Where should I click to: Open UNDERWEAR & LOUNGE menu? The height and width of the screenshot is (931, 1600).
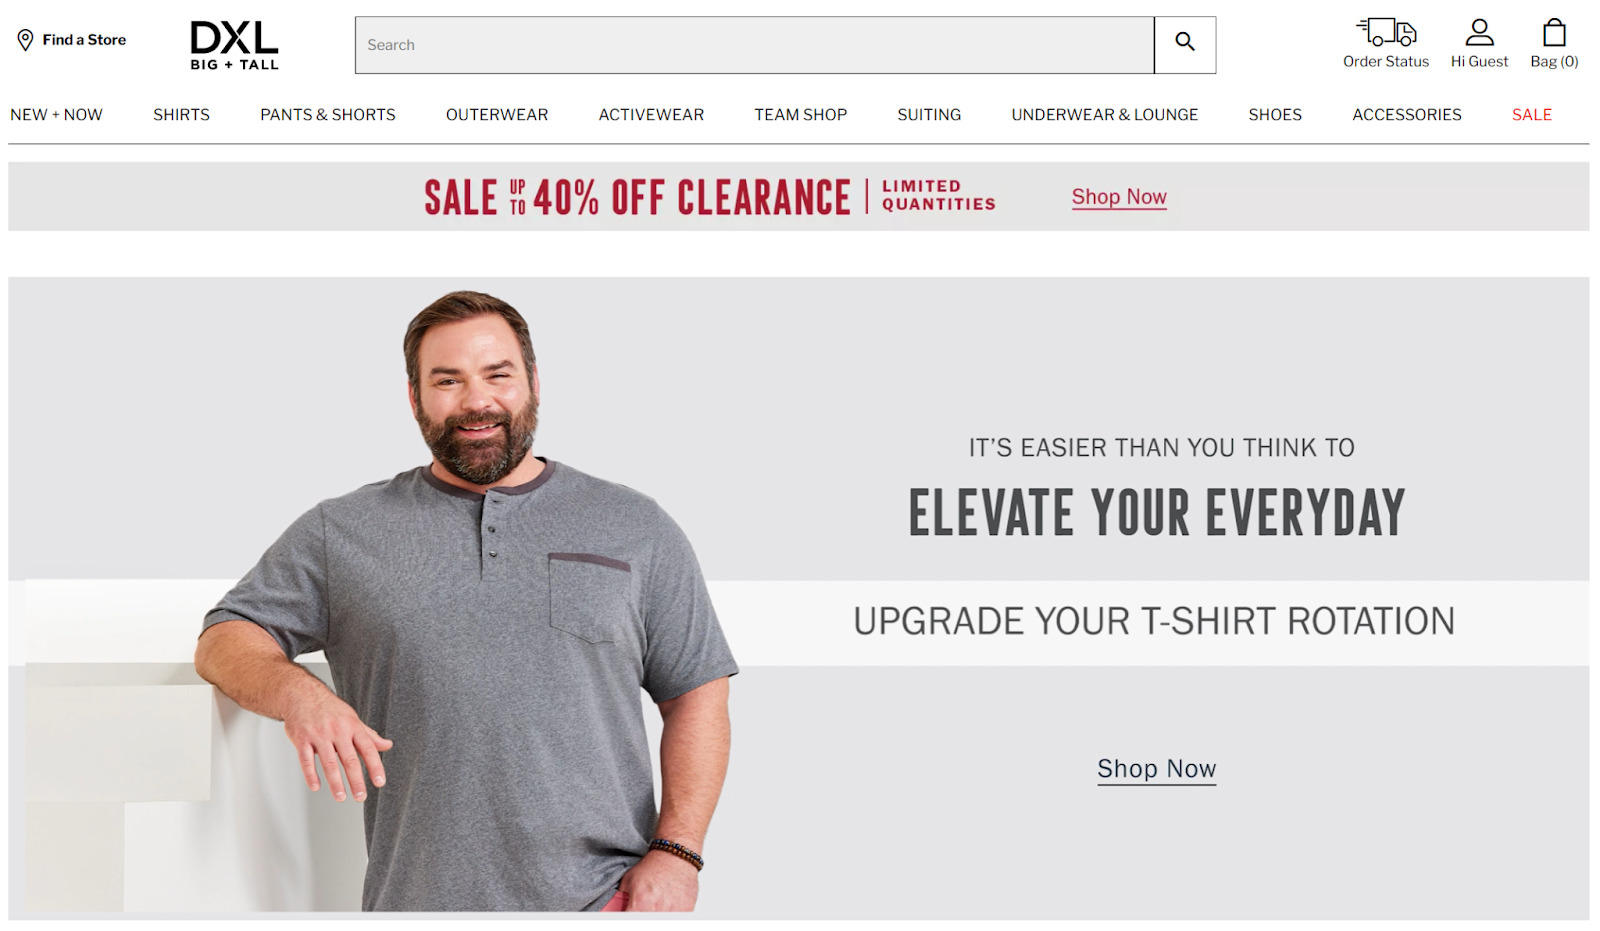(x=1104, y=115)
